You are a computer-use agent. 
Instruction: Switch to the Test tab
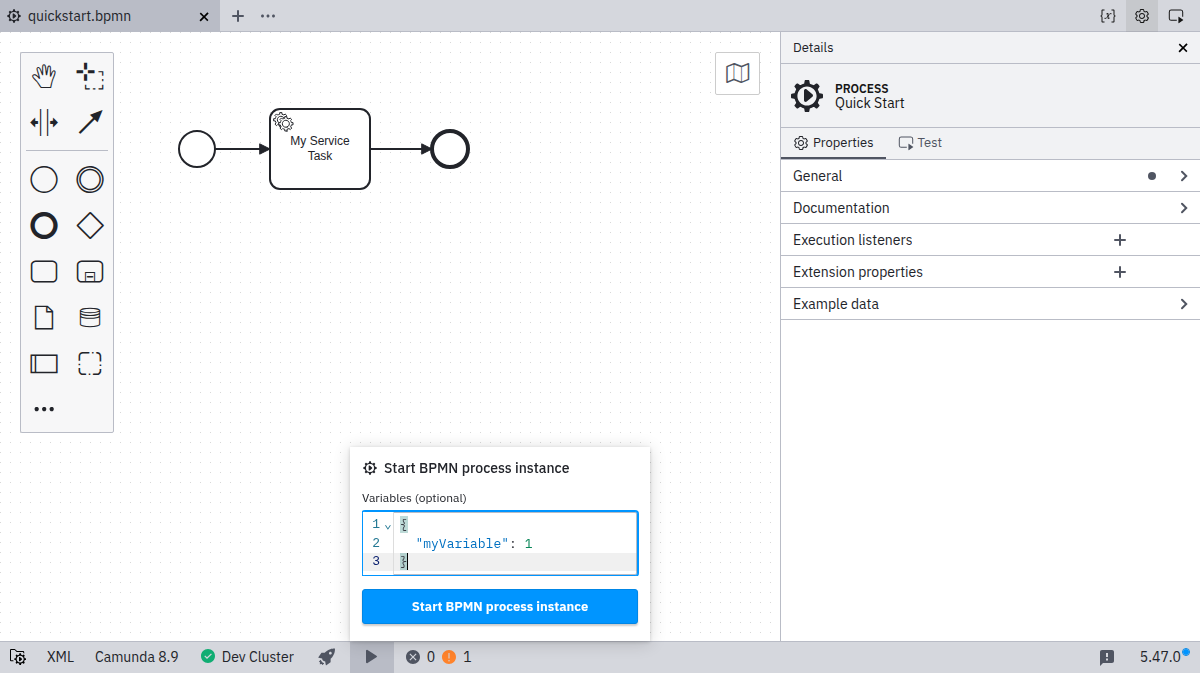tap(920, 143)
